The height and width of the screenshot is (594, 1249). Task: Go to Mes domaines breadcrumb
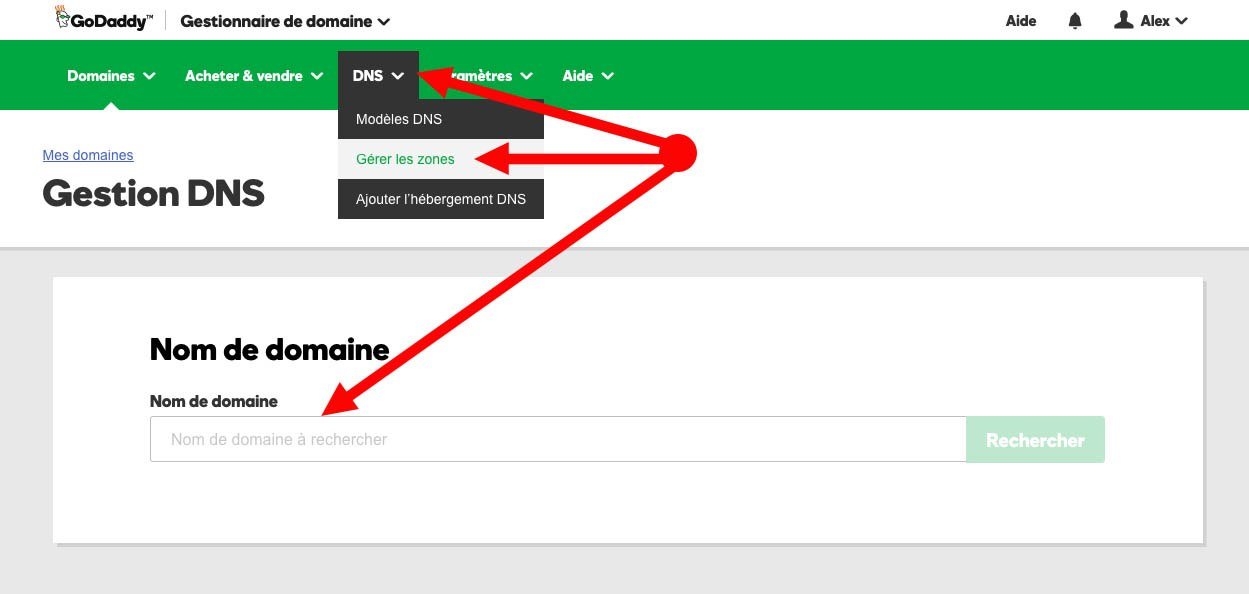point(88,155)
